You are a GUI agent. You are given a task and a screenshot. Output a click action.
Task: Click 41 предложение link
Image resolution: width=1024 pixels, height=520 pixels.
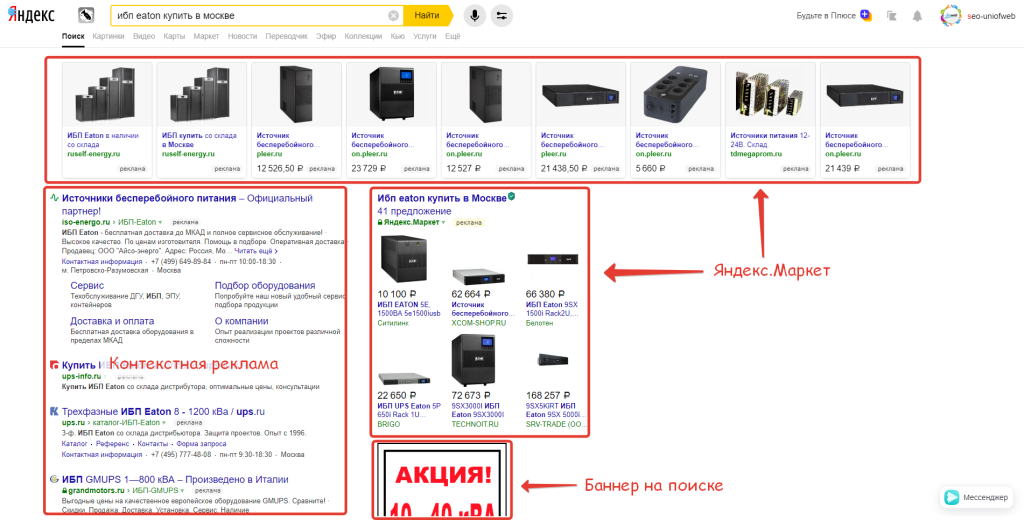tap(414, 211)
